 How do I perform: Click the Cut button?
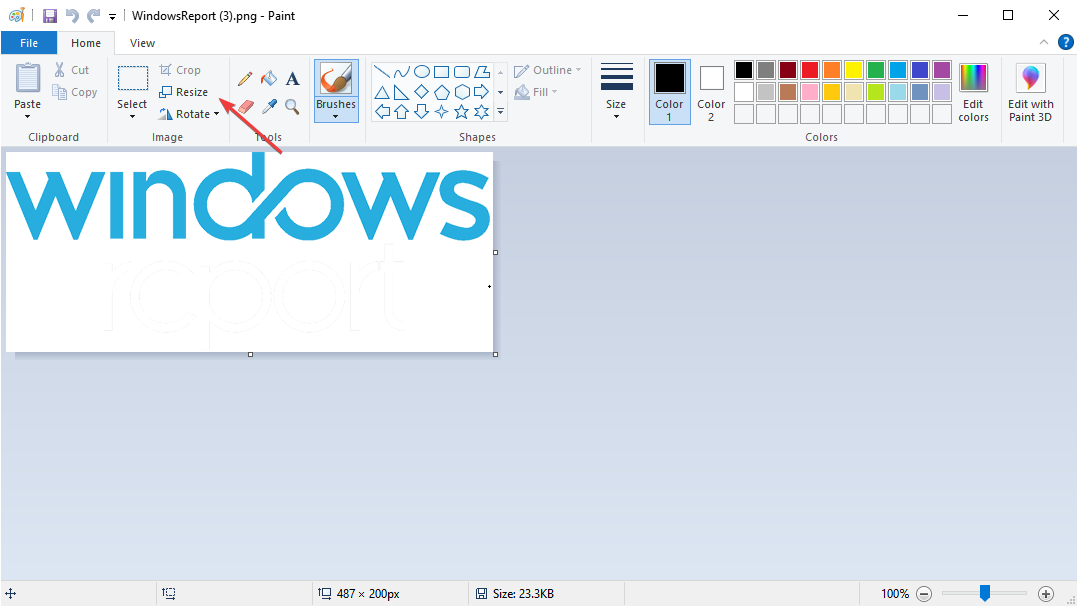(72, 70)
